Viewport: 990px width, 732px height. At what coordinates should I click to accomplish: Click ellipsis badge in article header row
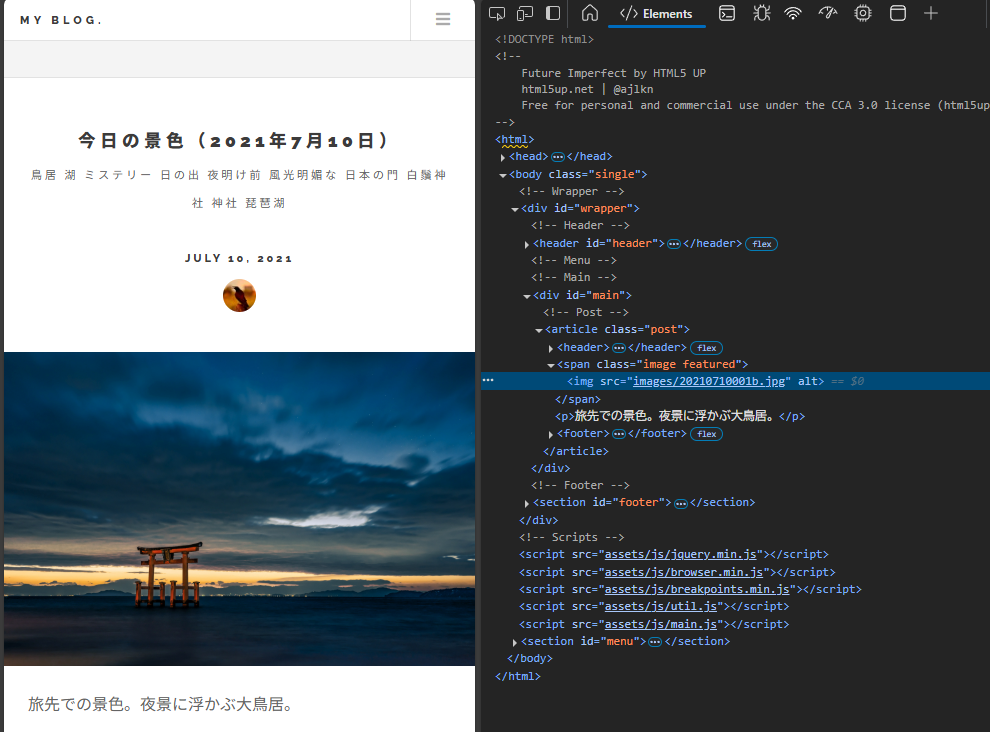pyautogui.click(x=619, y=348)
